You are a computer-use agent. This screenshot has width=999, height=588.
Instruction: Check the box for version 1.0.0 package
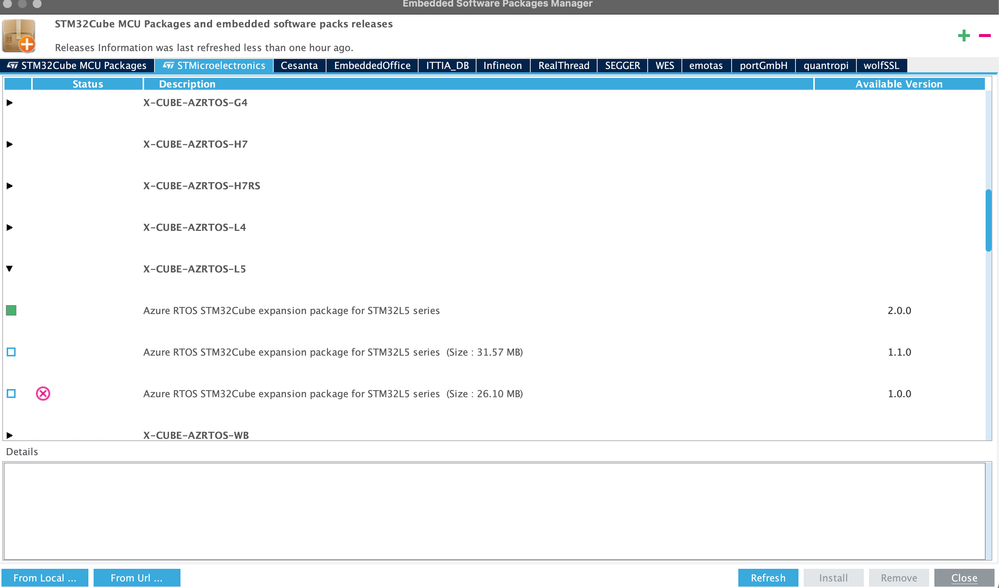pos(11,394)
